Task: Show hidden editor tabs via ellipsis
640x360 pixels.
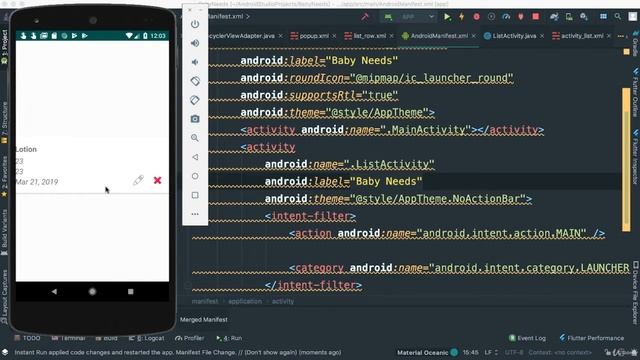Action: pos(621,36)
